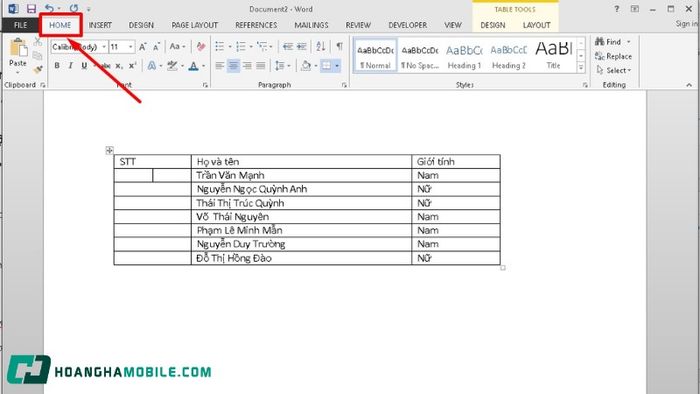The image size is (700, 394).
Task: Open the font size dropdown
Action: 130,47
